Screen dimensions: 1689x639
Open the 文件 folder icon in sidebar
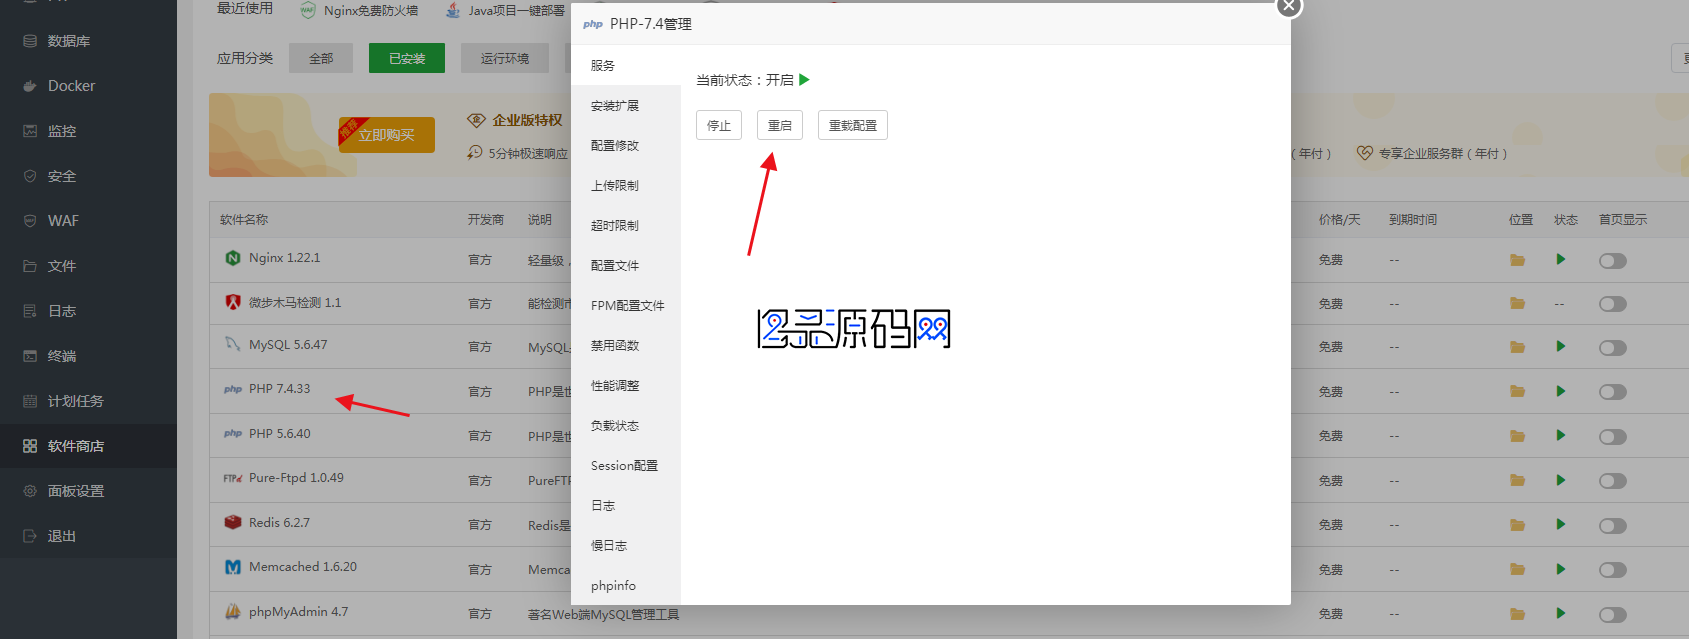coord(30,266)
